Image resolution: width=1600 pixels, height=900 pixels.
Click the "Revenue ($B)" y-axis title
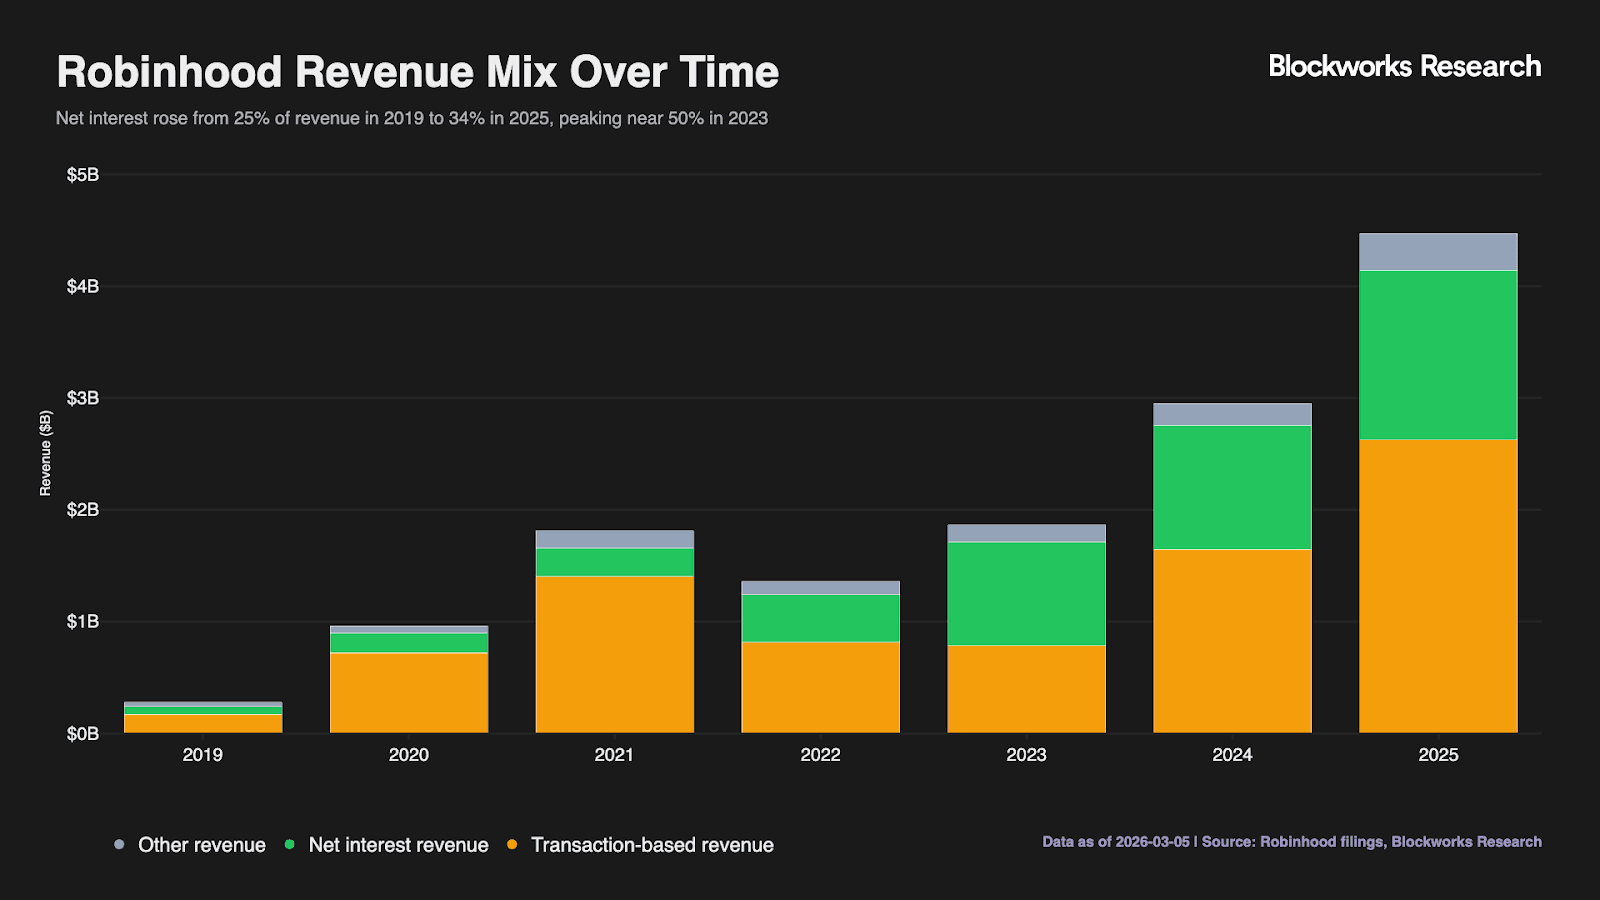[45, 453]
